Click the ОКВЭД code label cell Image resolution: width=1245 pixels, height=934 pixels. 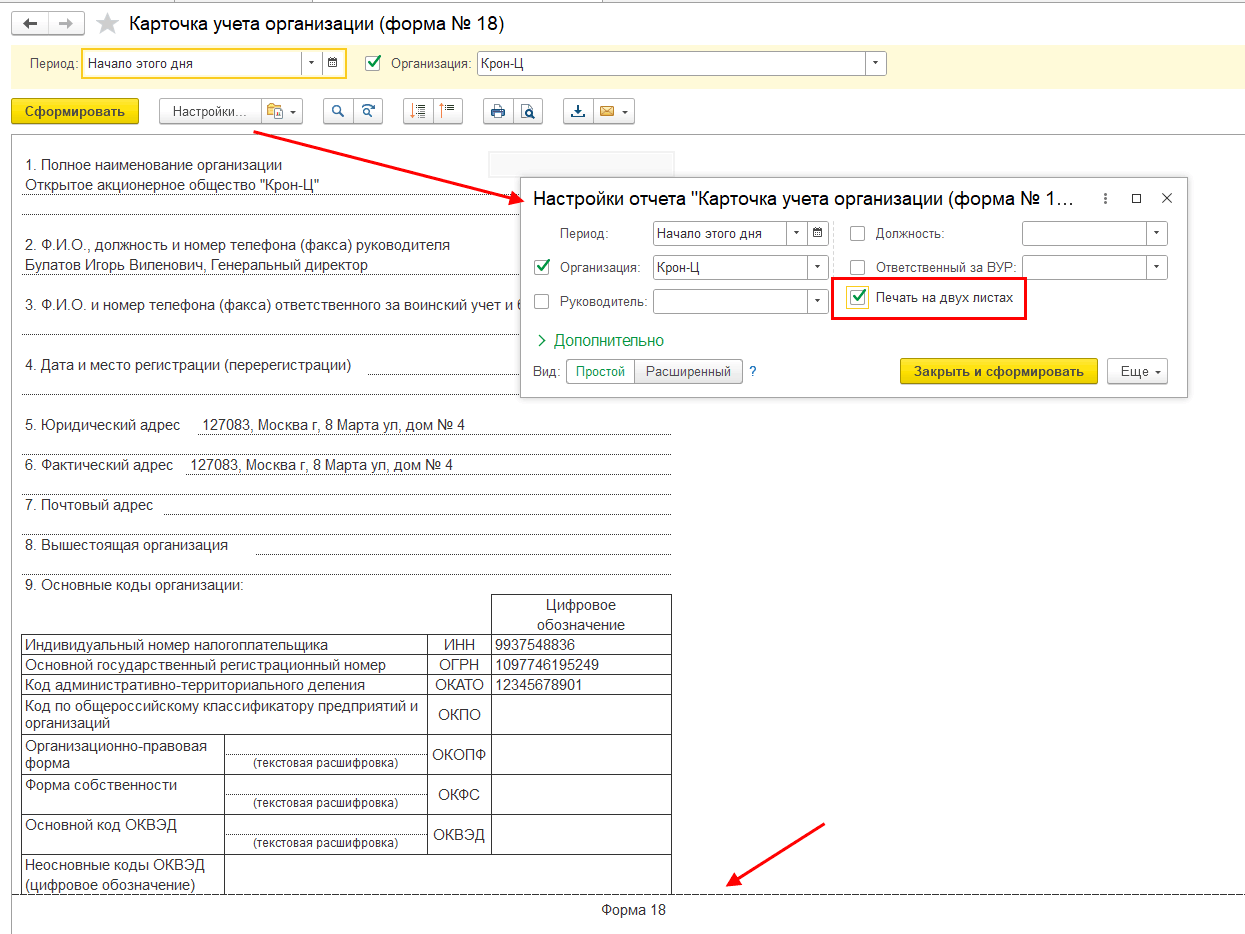pyautogui.click(x=459, y=834)
